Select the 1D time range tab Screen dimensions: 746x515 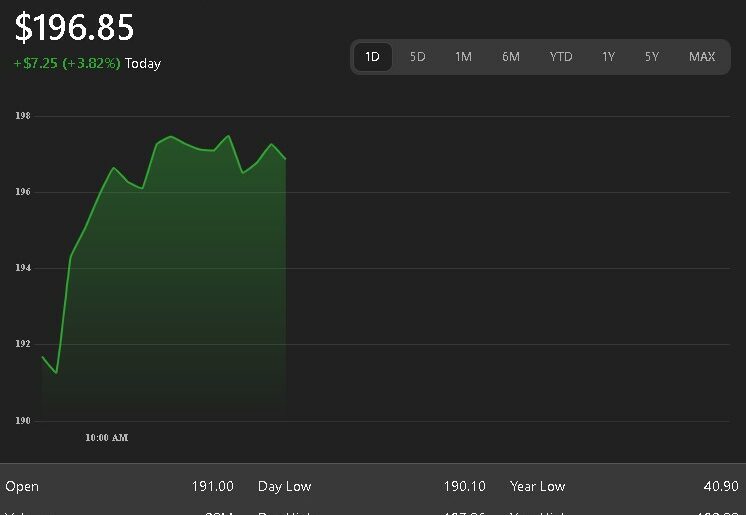click(372, 57)
